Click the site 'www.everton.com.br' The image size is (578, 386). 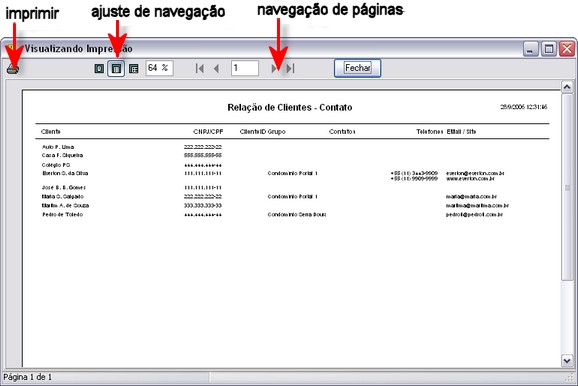click(x=470, y=179)
